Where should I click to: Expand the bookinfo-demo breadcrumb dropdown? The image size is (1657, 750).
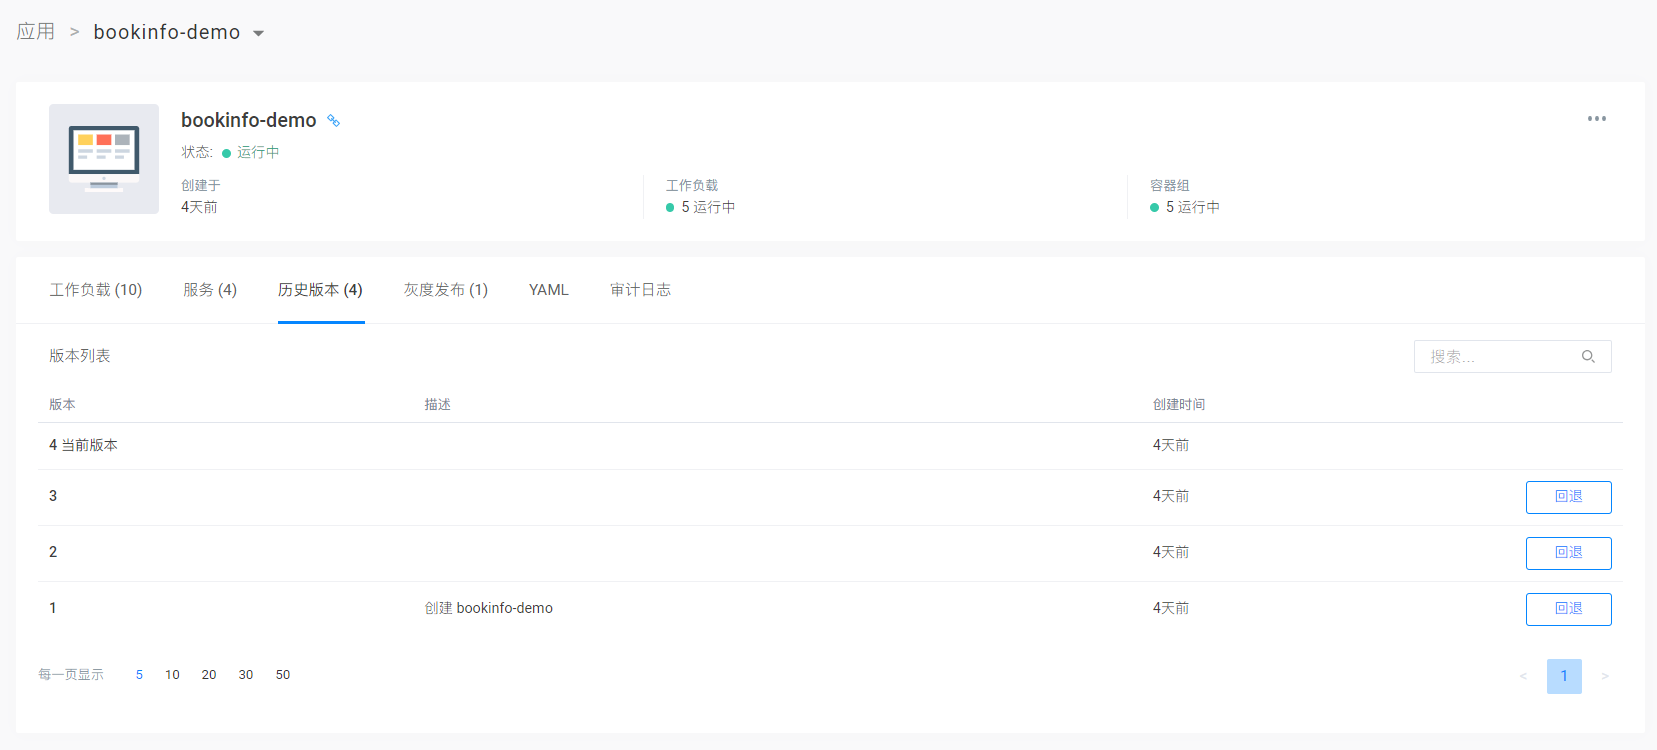[x=259, y=33]
